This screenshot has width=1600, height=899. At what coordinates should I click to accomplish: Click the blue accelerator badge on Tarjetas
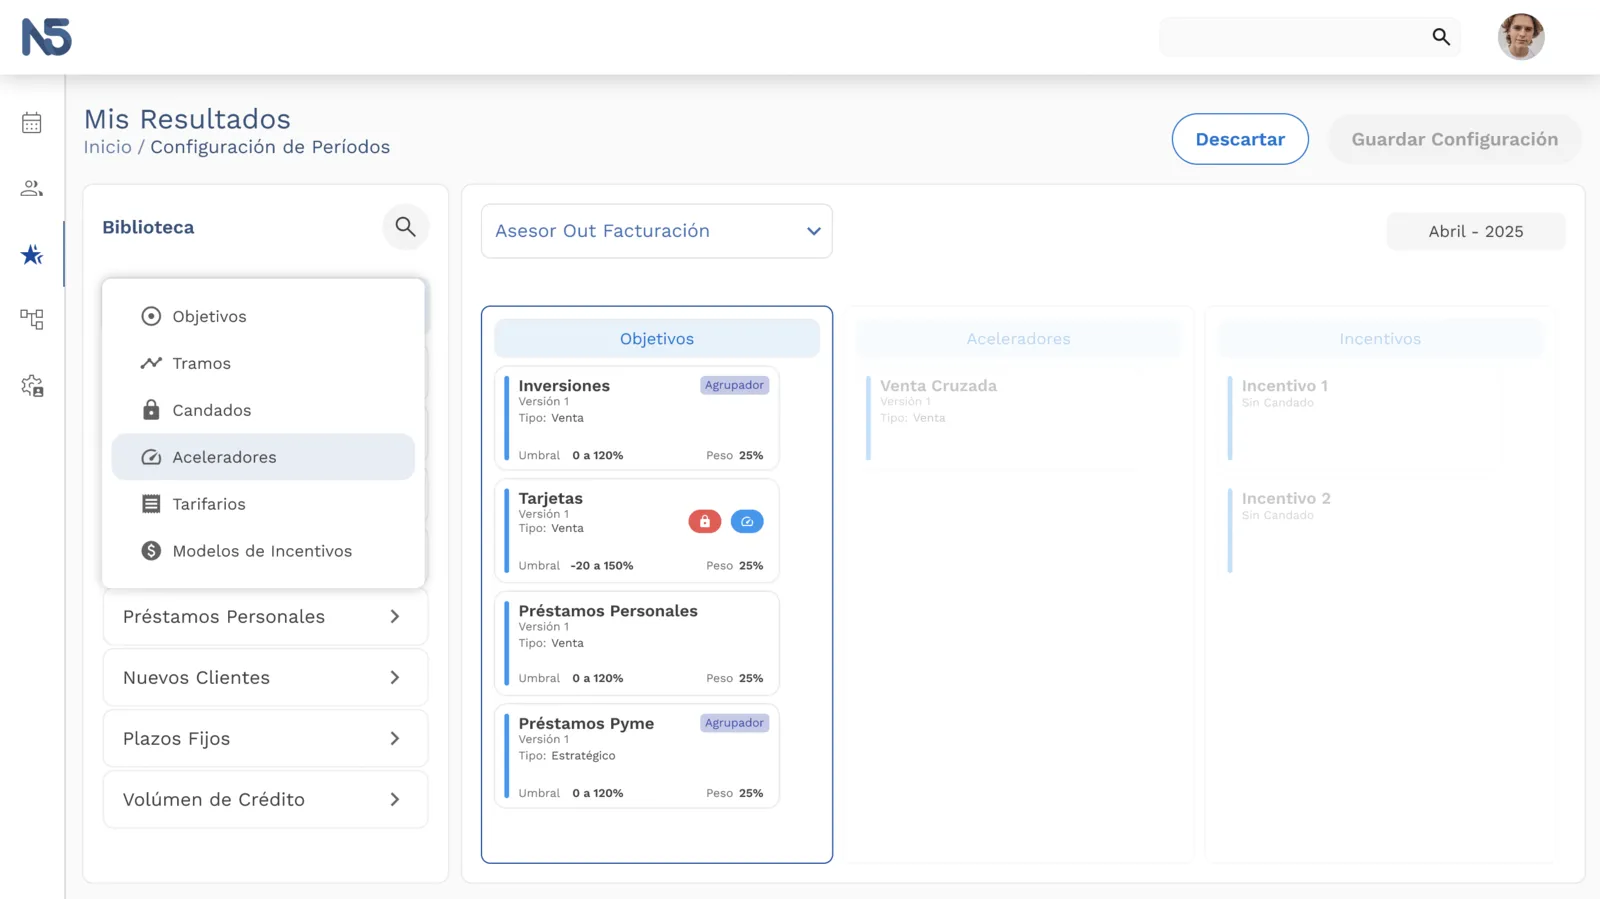747,521
